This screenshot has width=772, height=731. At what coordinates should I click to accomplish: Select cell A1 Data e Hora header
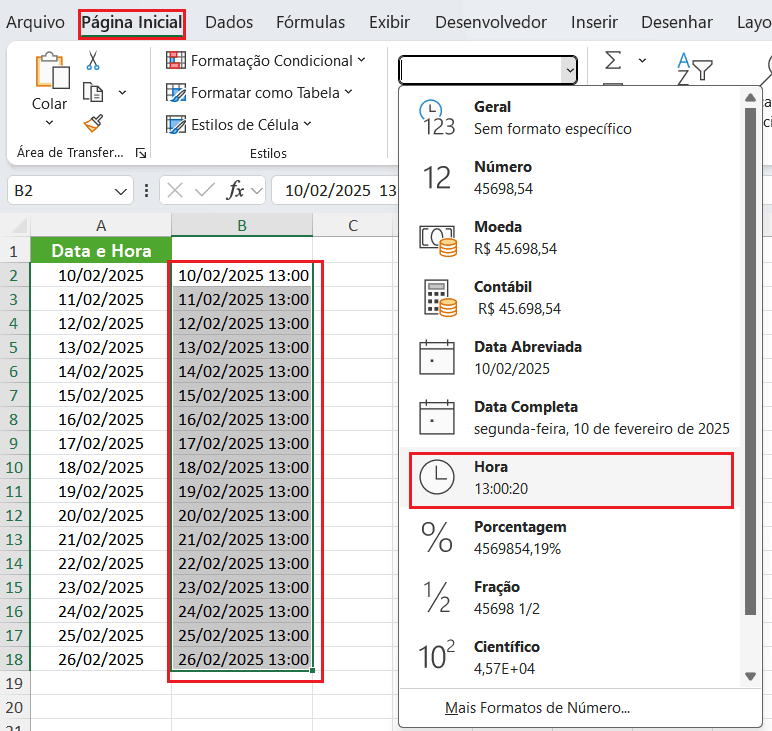coord(101,251)
